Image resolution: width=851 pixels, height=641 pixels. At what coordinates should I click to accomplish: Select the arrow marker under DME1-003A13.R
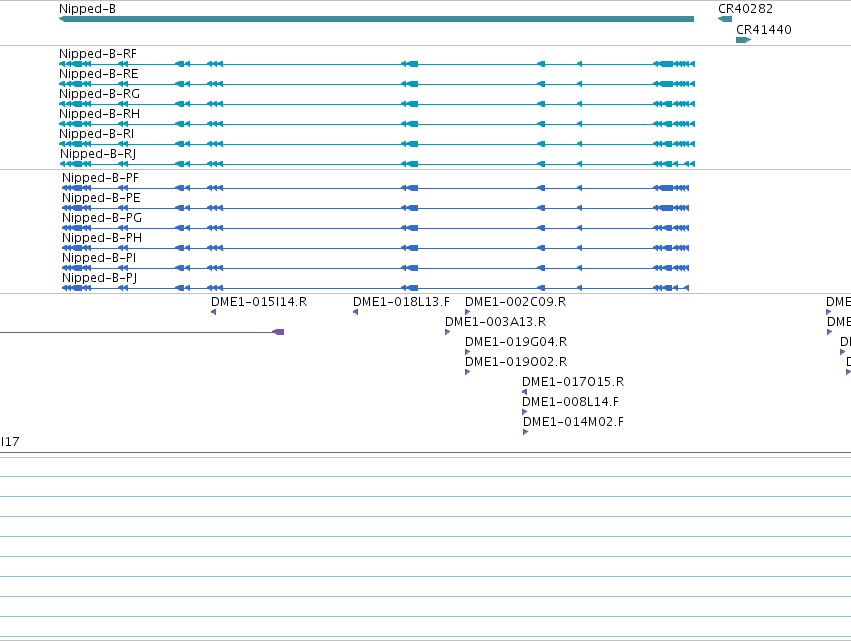[x=448, y=332]
